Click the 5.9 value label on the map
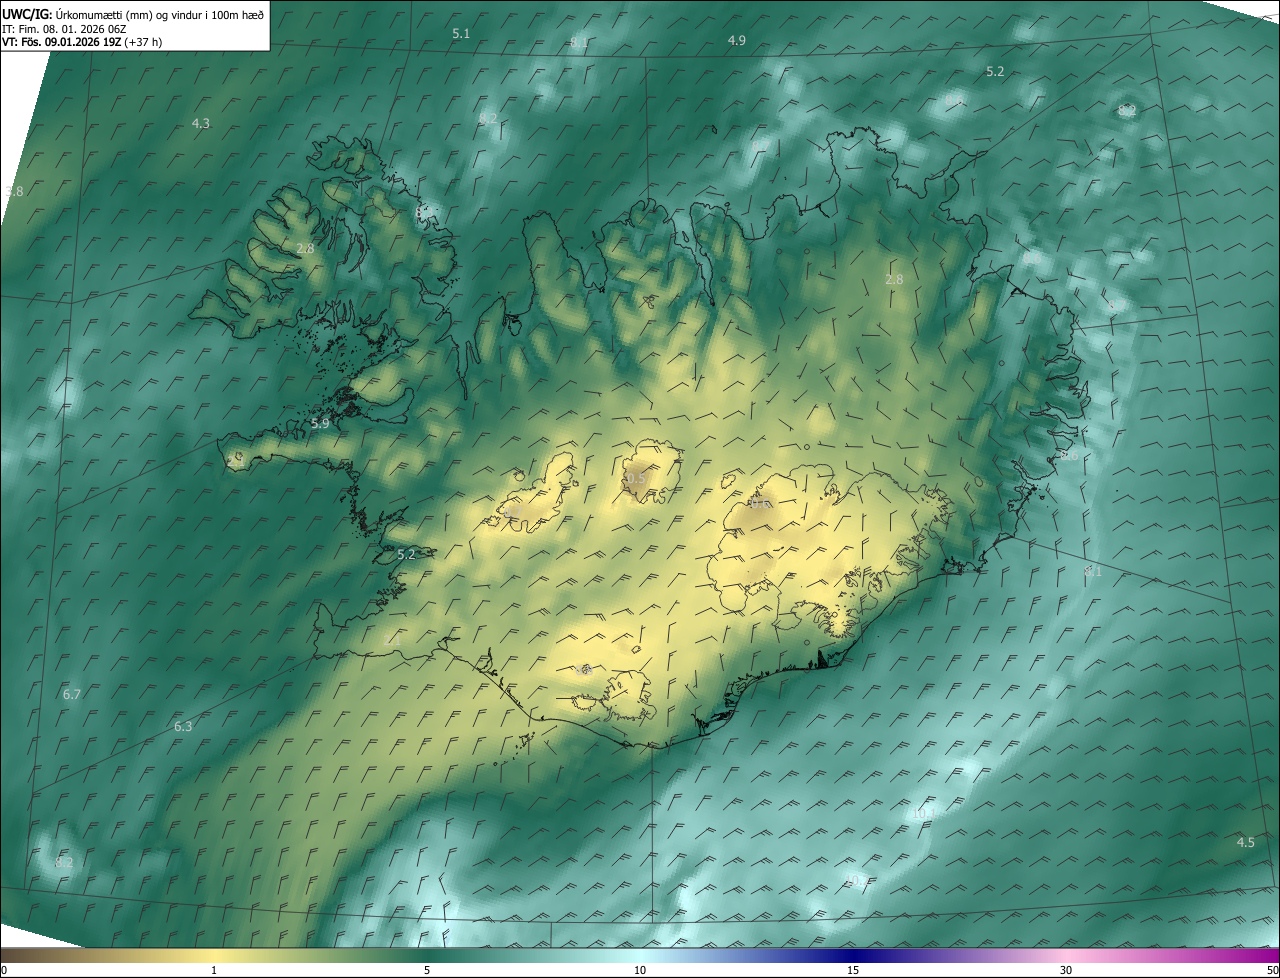Screen dimensions: 1280x978 point(320,423)
